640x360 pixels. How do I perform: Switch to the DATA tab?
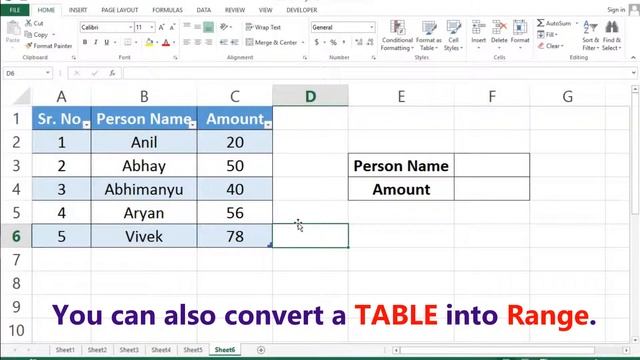[204, 10]
